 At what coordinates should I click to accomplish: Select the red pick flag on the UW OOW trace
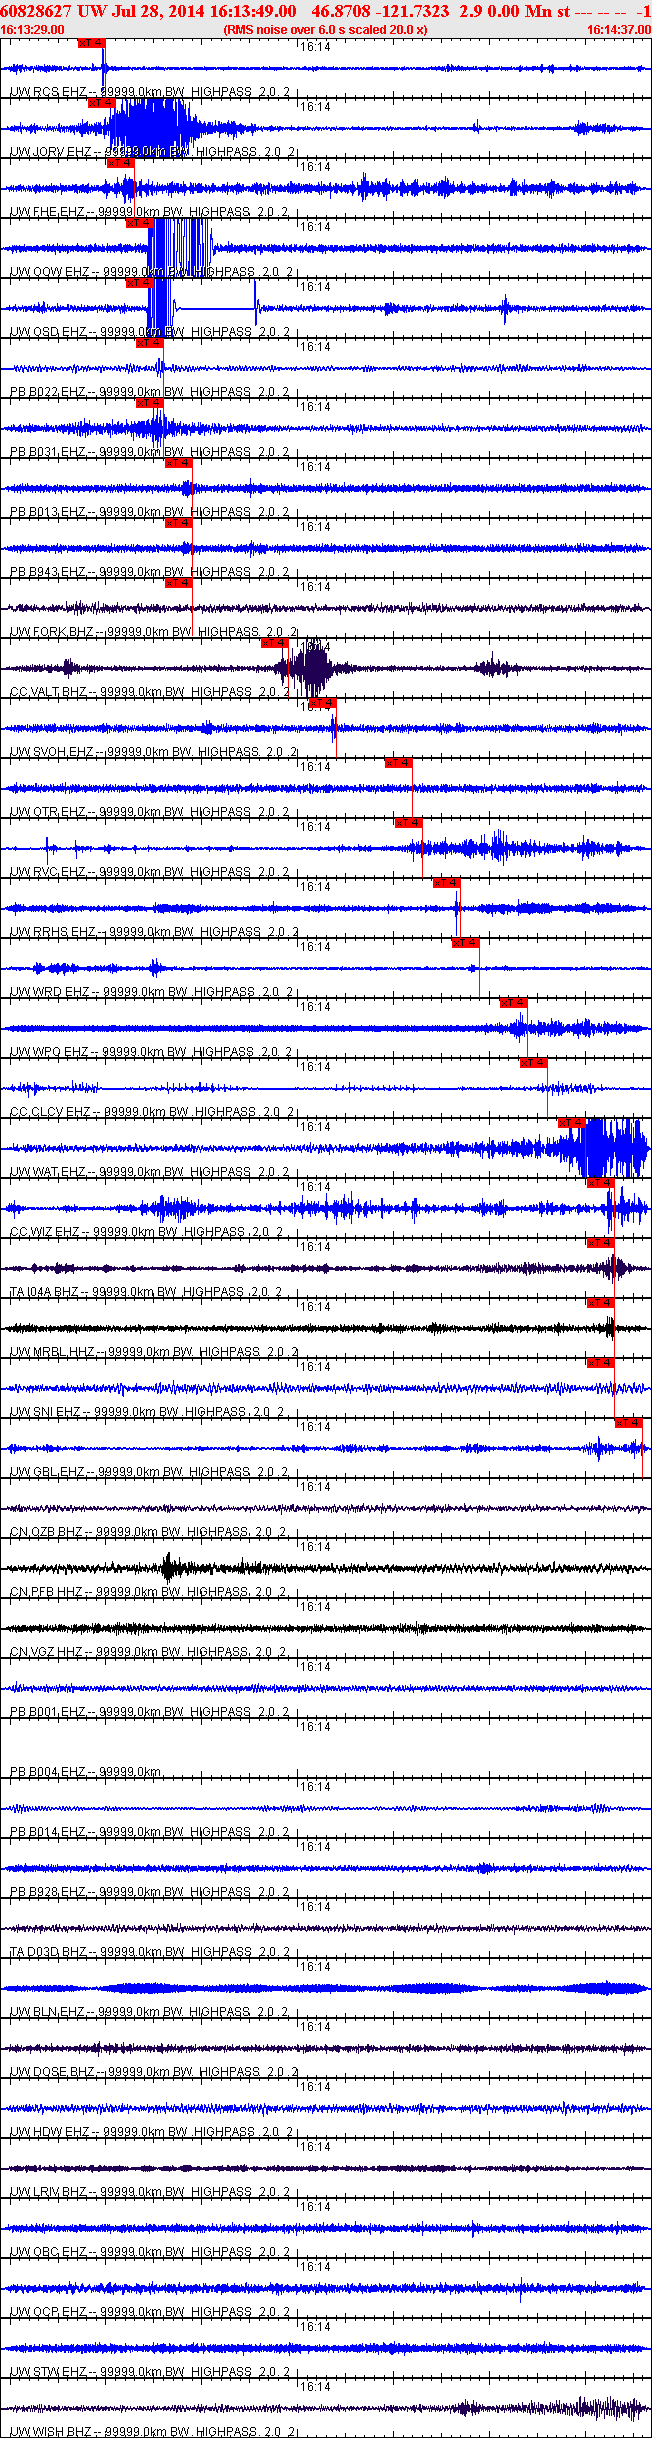pyautogui.click(x=139, y=223)
